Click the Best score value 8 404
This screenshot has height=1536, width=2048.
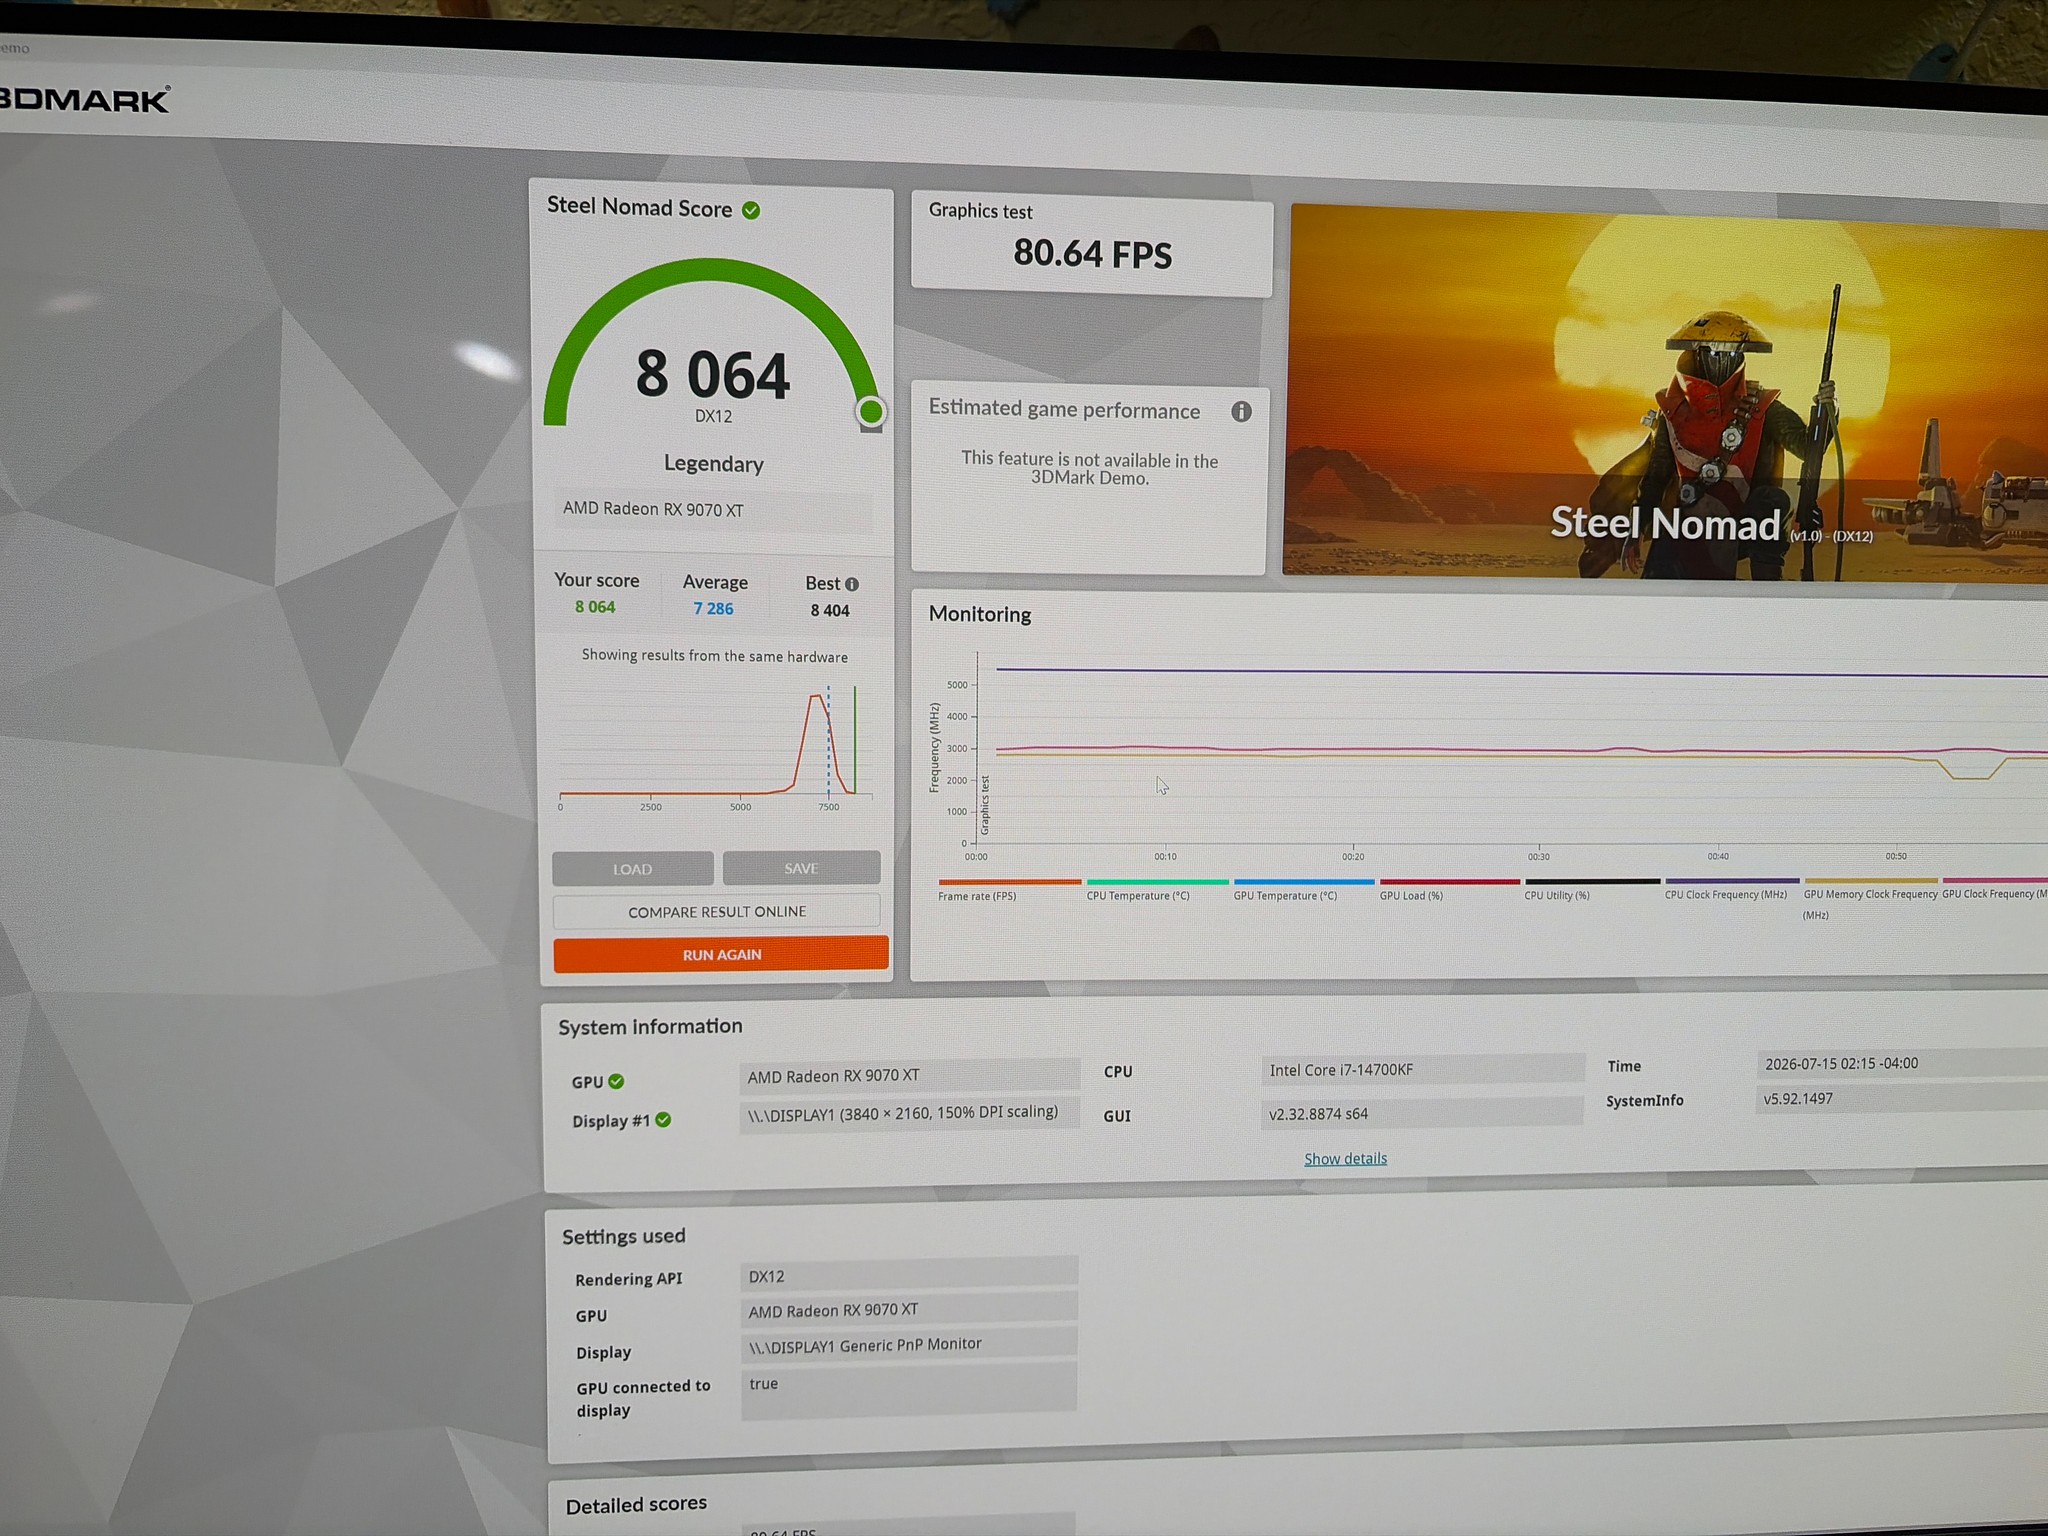[x=830, y=611]
